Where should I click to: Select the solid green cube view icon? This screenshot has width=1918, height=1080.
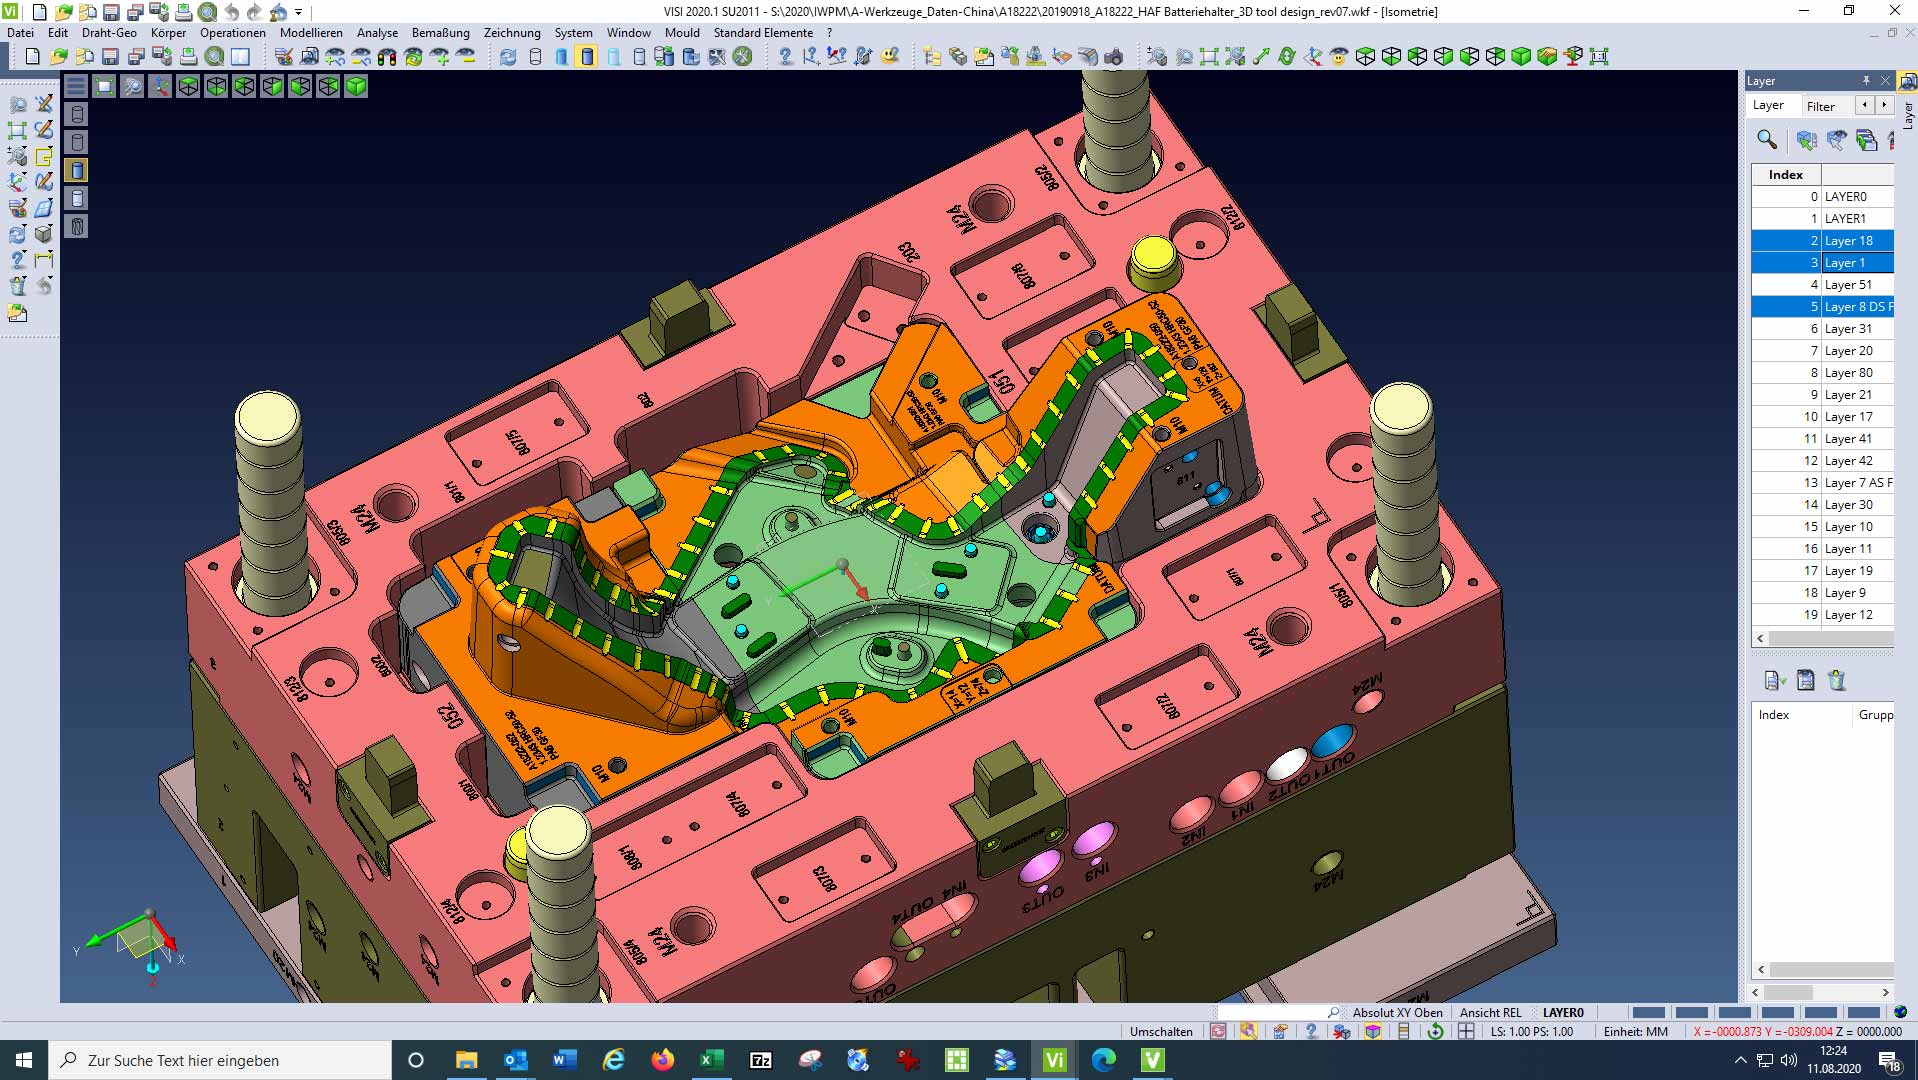356,87
